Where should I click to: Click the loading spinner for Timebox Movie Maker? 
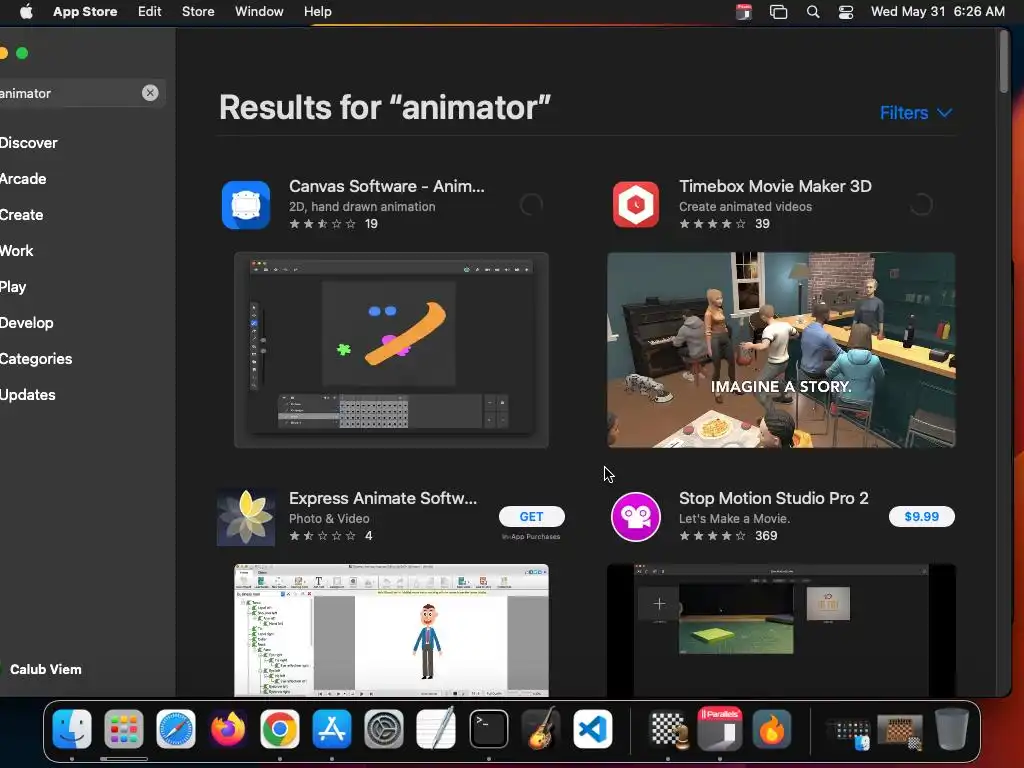tap(921, 205)
